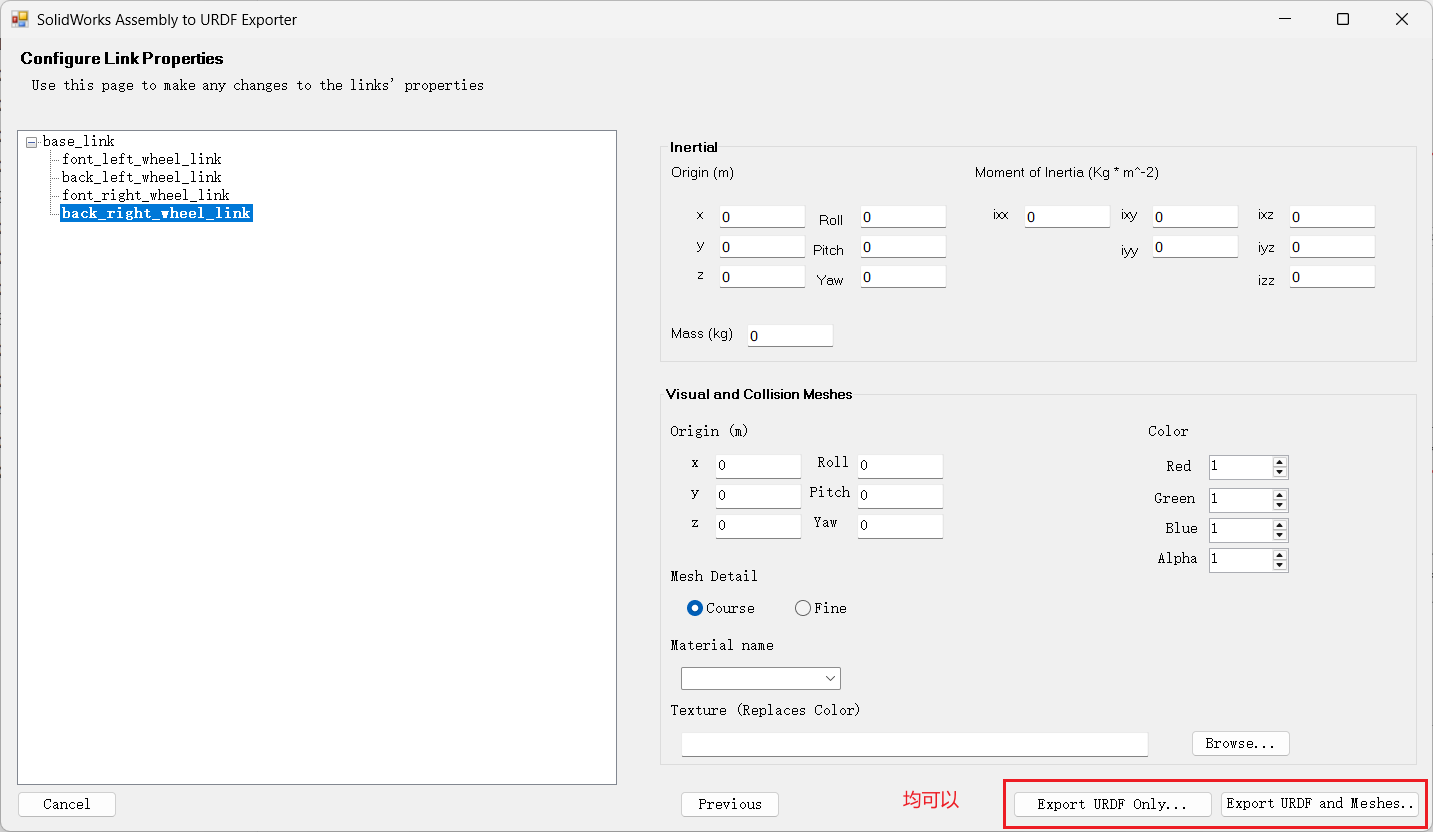Click the Browse texture button
This screenshot has height=832, width=1433.
(x=1240, y=743)
